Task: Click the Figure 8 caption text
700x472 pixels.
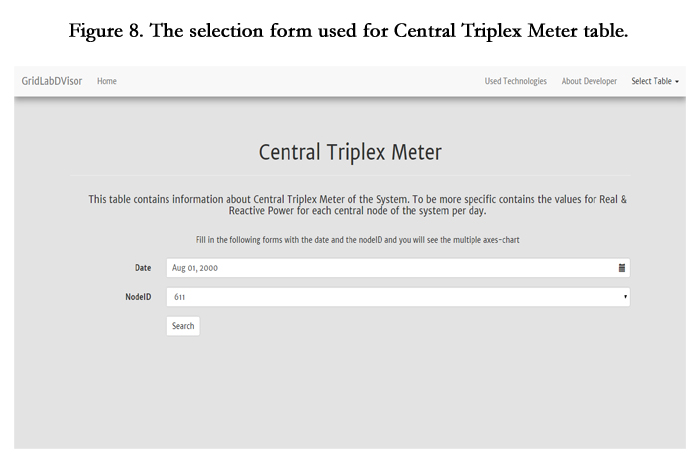Action: 348,31
